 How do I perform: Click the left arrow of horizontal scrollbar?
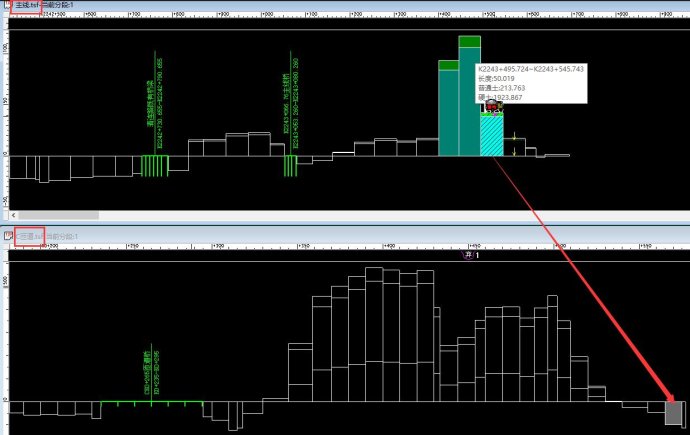pyautogui.click(x=10, y=214)
